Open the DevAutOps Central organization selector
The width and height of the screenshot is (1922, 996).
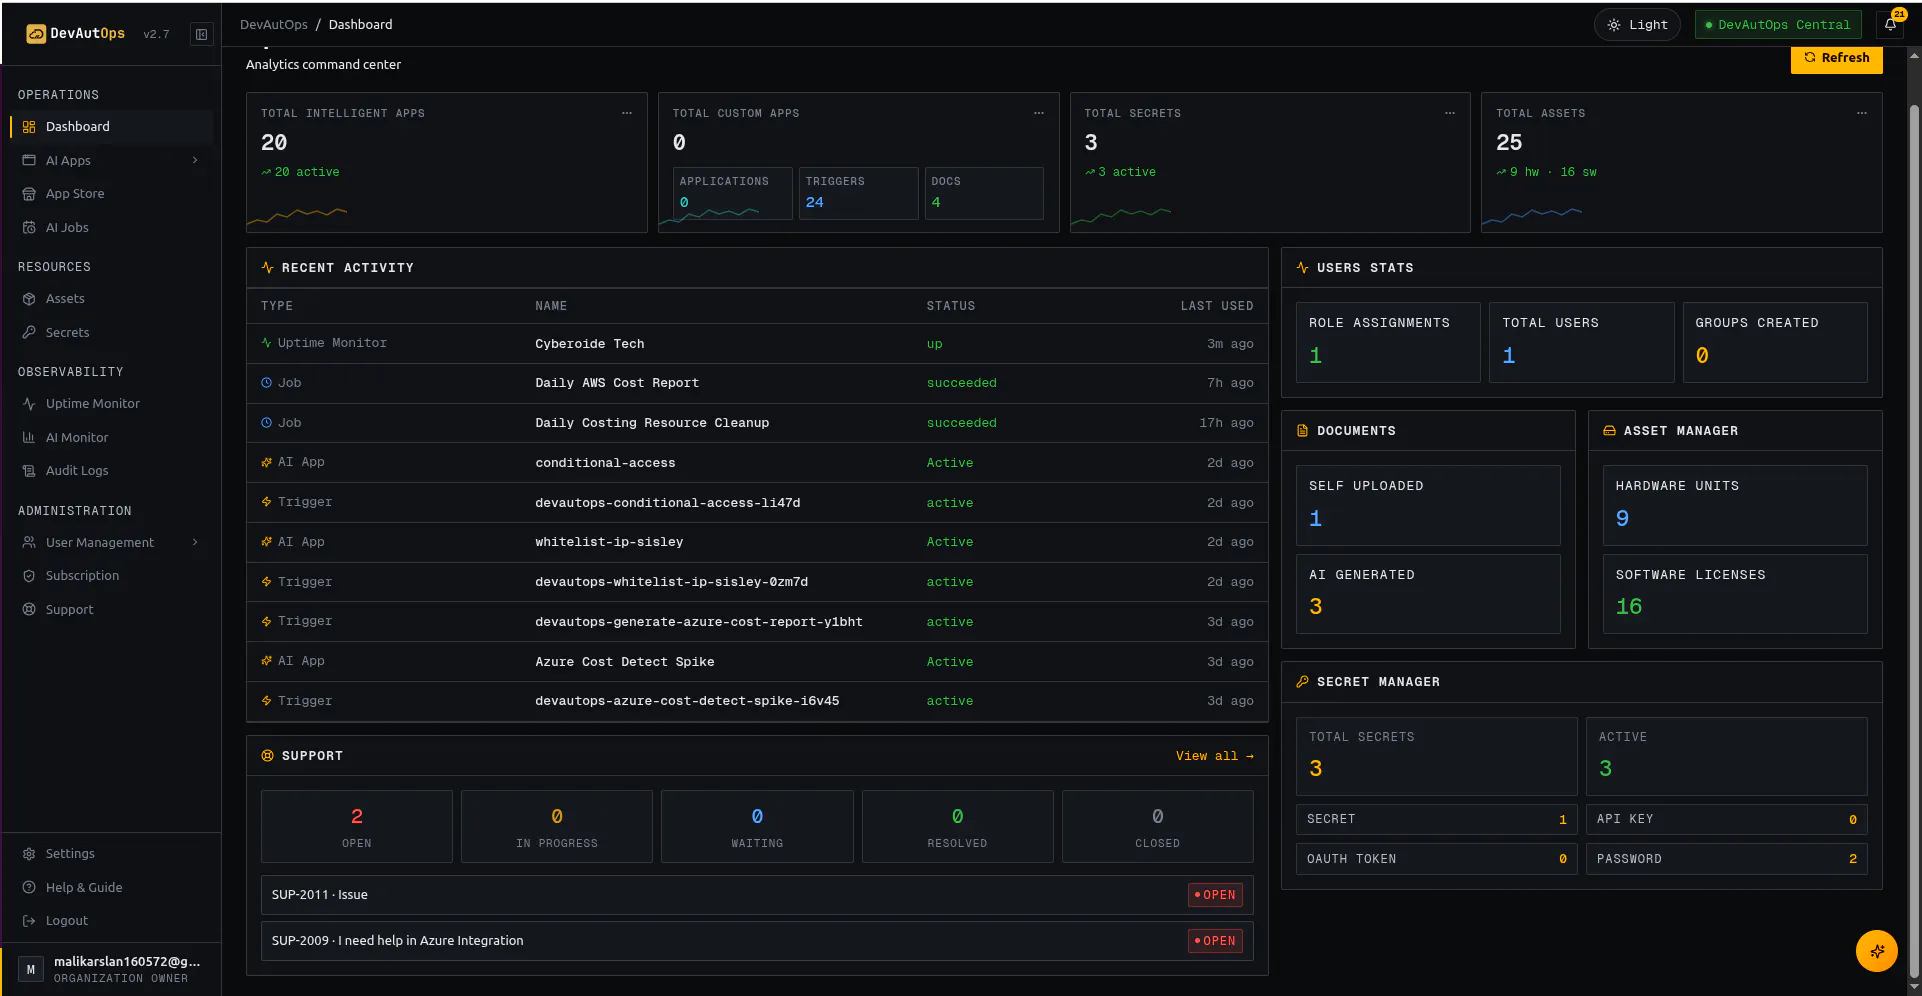[1778, 25]
